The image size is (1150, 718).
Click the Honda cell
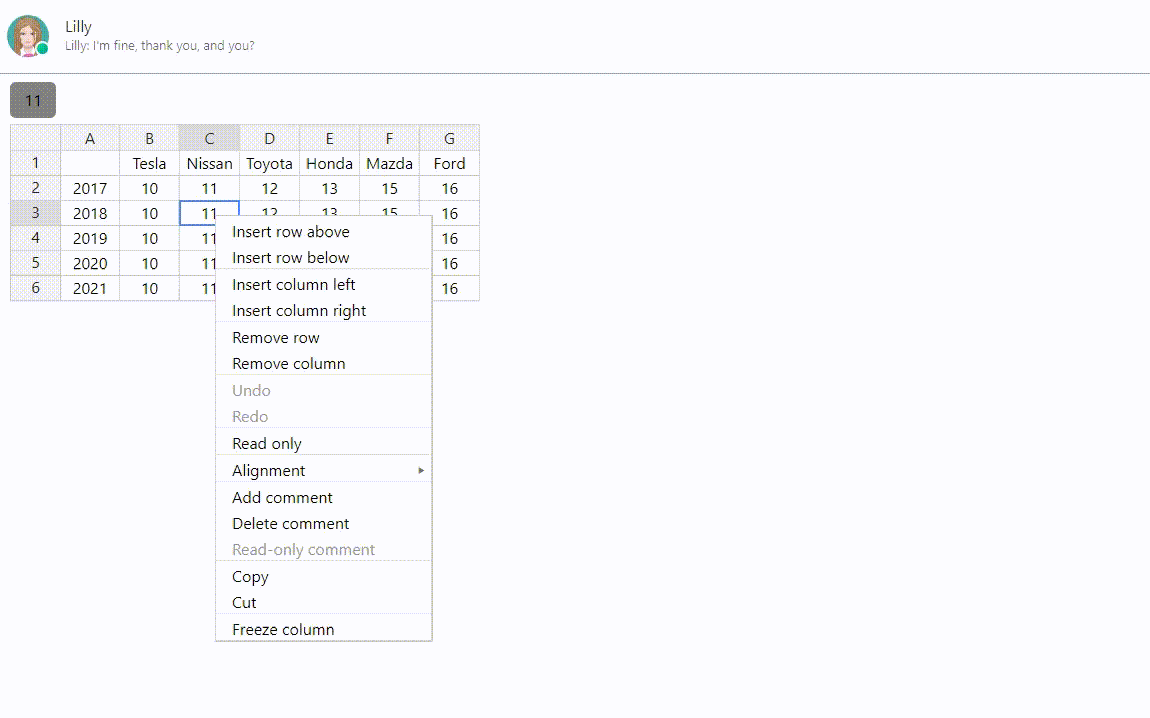[x=329, y=164]
